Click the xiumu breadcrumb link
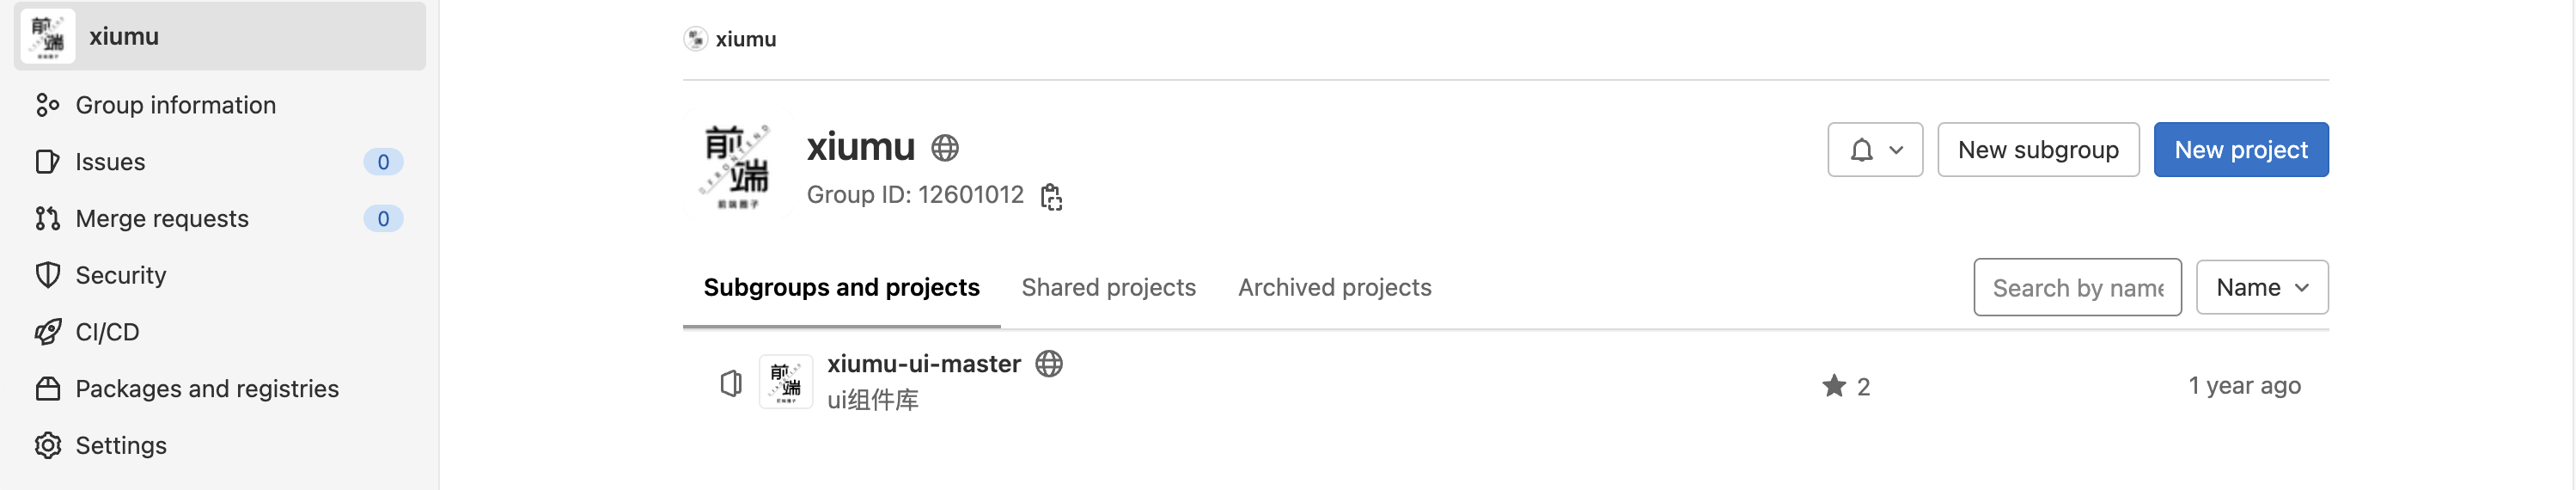Viewport: 2576px width, 490px height. point(745,39)
